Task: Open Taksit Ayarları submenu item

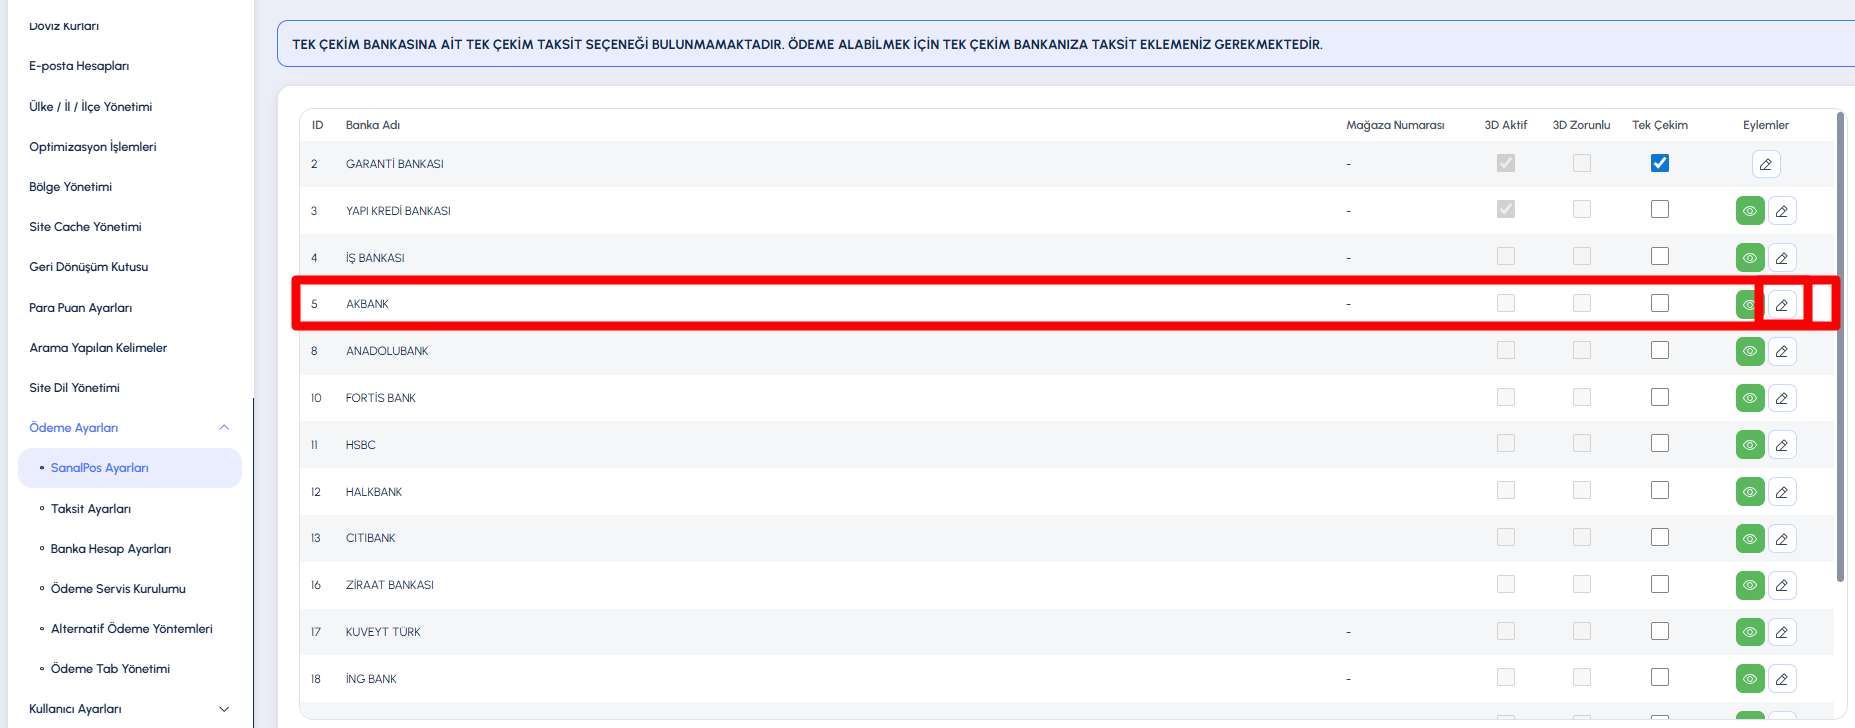Action: pyautogui.click(x=91, y=509)
